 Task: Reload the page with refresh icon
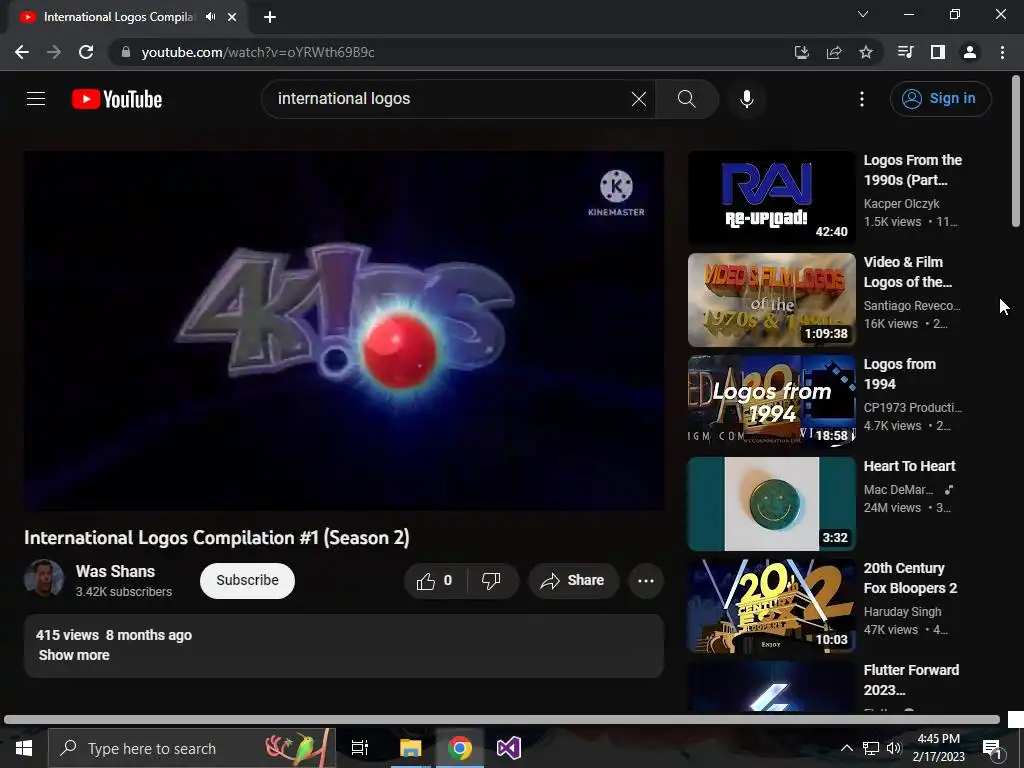pyautogui.click(x=86, y=52)
